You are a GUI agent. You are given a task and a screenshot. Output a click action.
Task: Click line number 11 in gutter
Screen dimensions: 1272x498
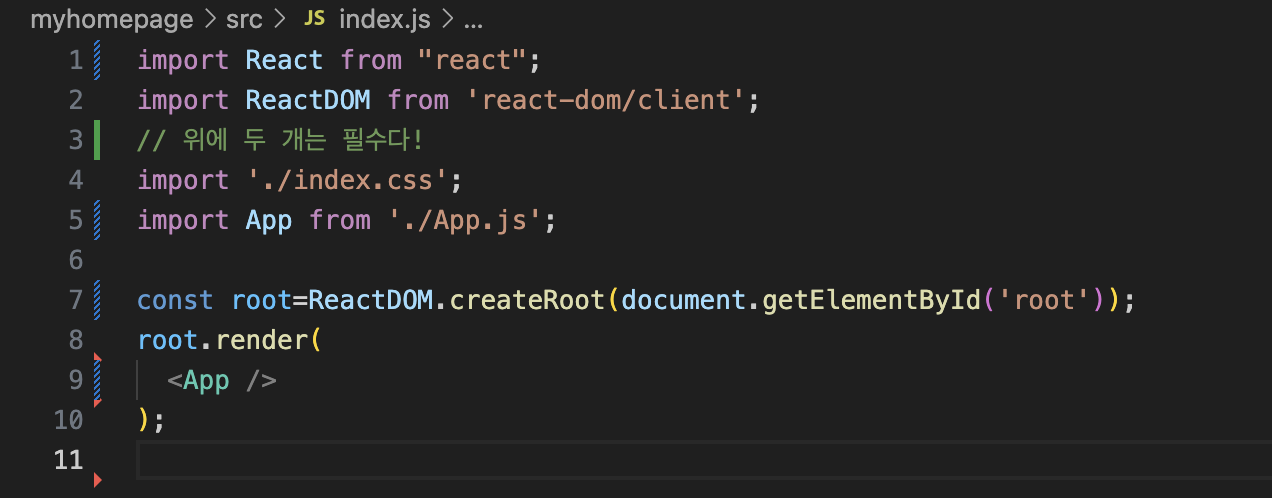tap(68, 460)
